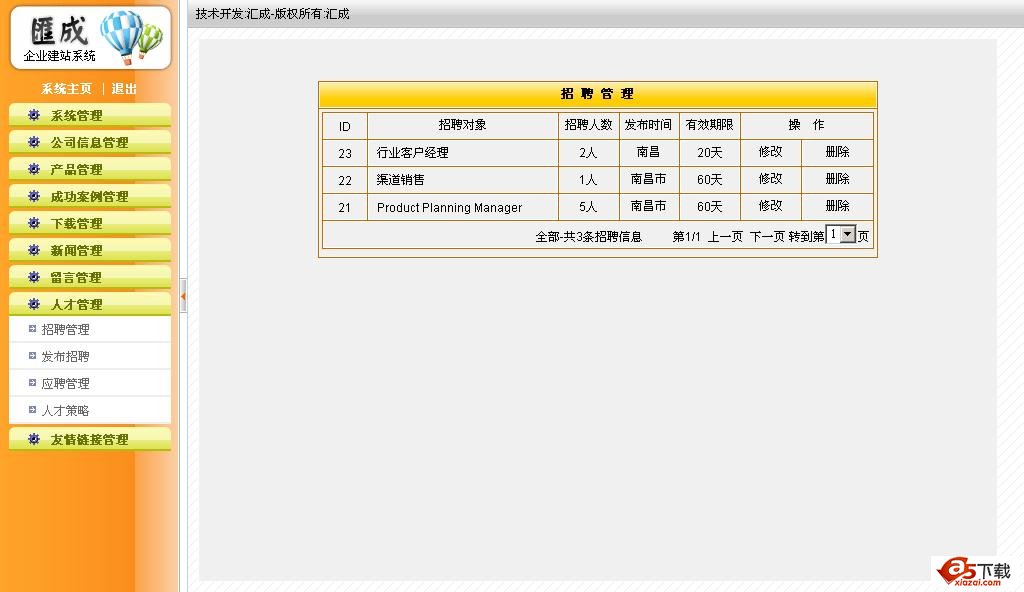Click the 退出 logout link
The image size is (1024, 592).
click(x=124, y=89)
